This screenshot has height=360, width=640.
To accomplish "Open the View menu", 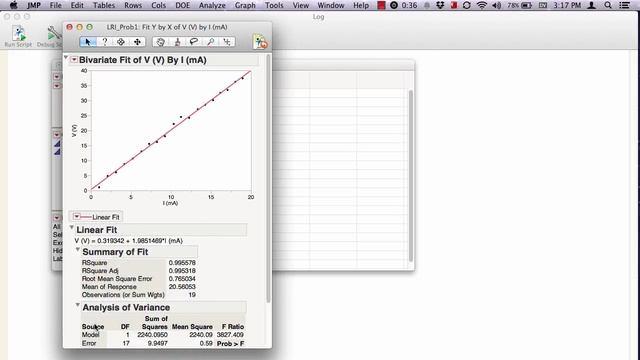I will tap(301, 5).
